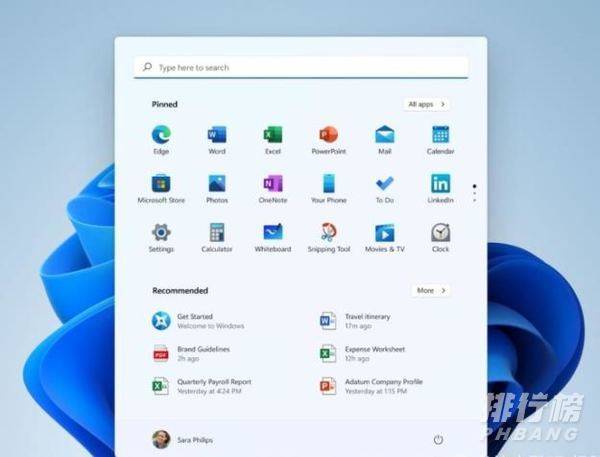Open Quarterly Payroll Report recommended file
The image size is (600, 457).
pyautogui.click(x=202, y=386)
